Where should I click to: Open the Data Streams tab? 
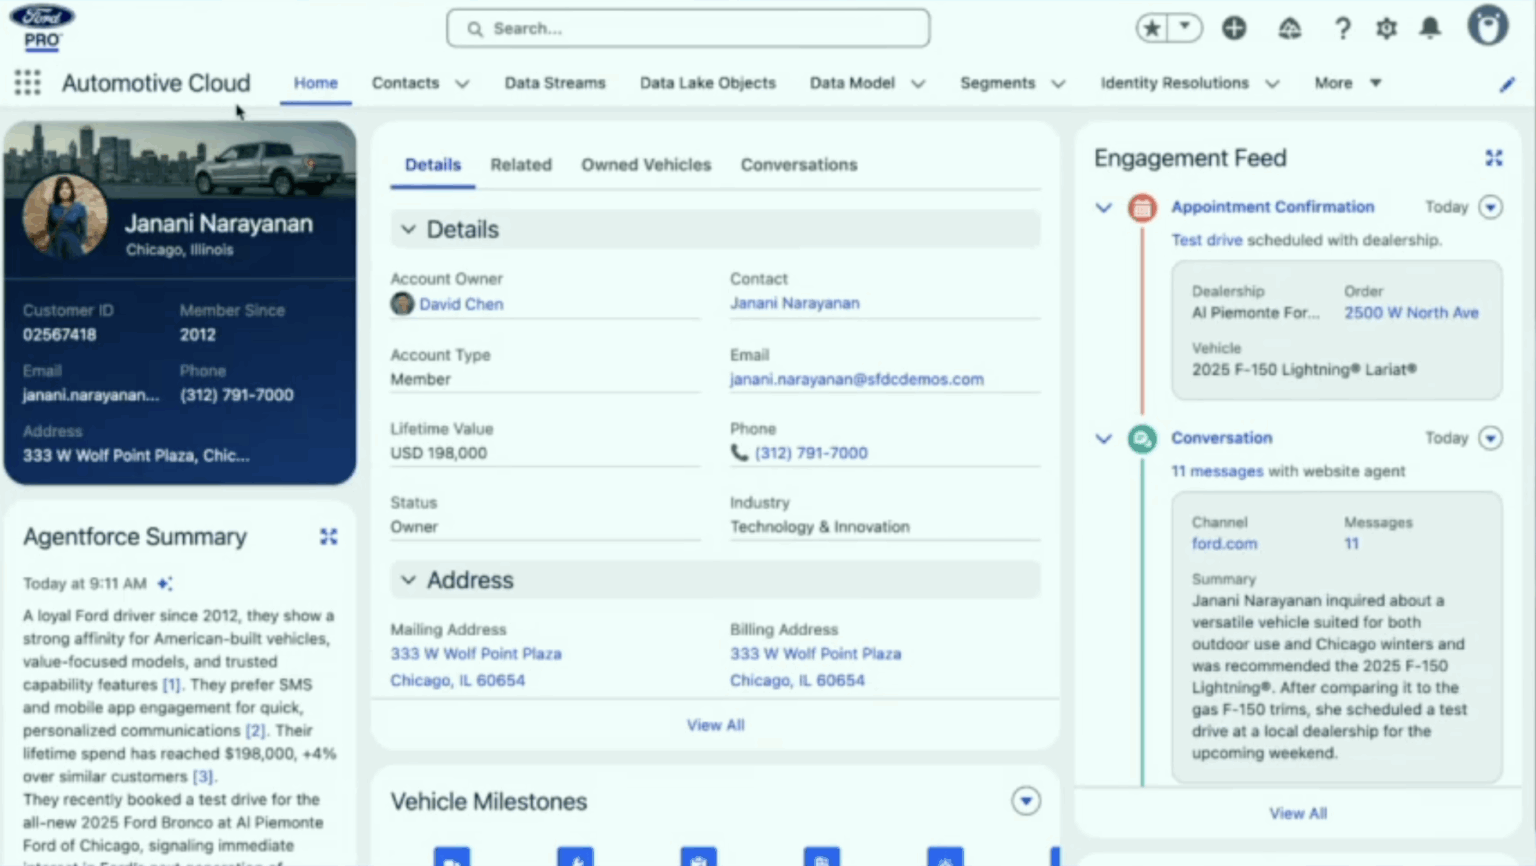coord(555,83)
